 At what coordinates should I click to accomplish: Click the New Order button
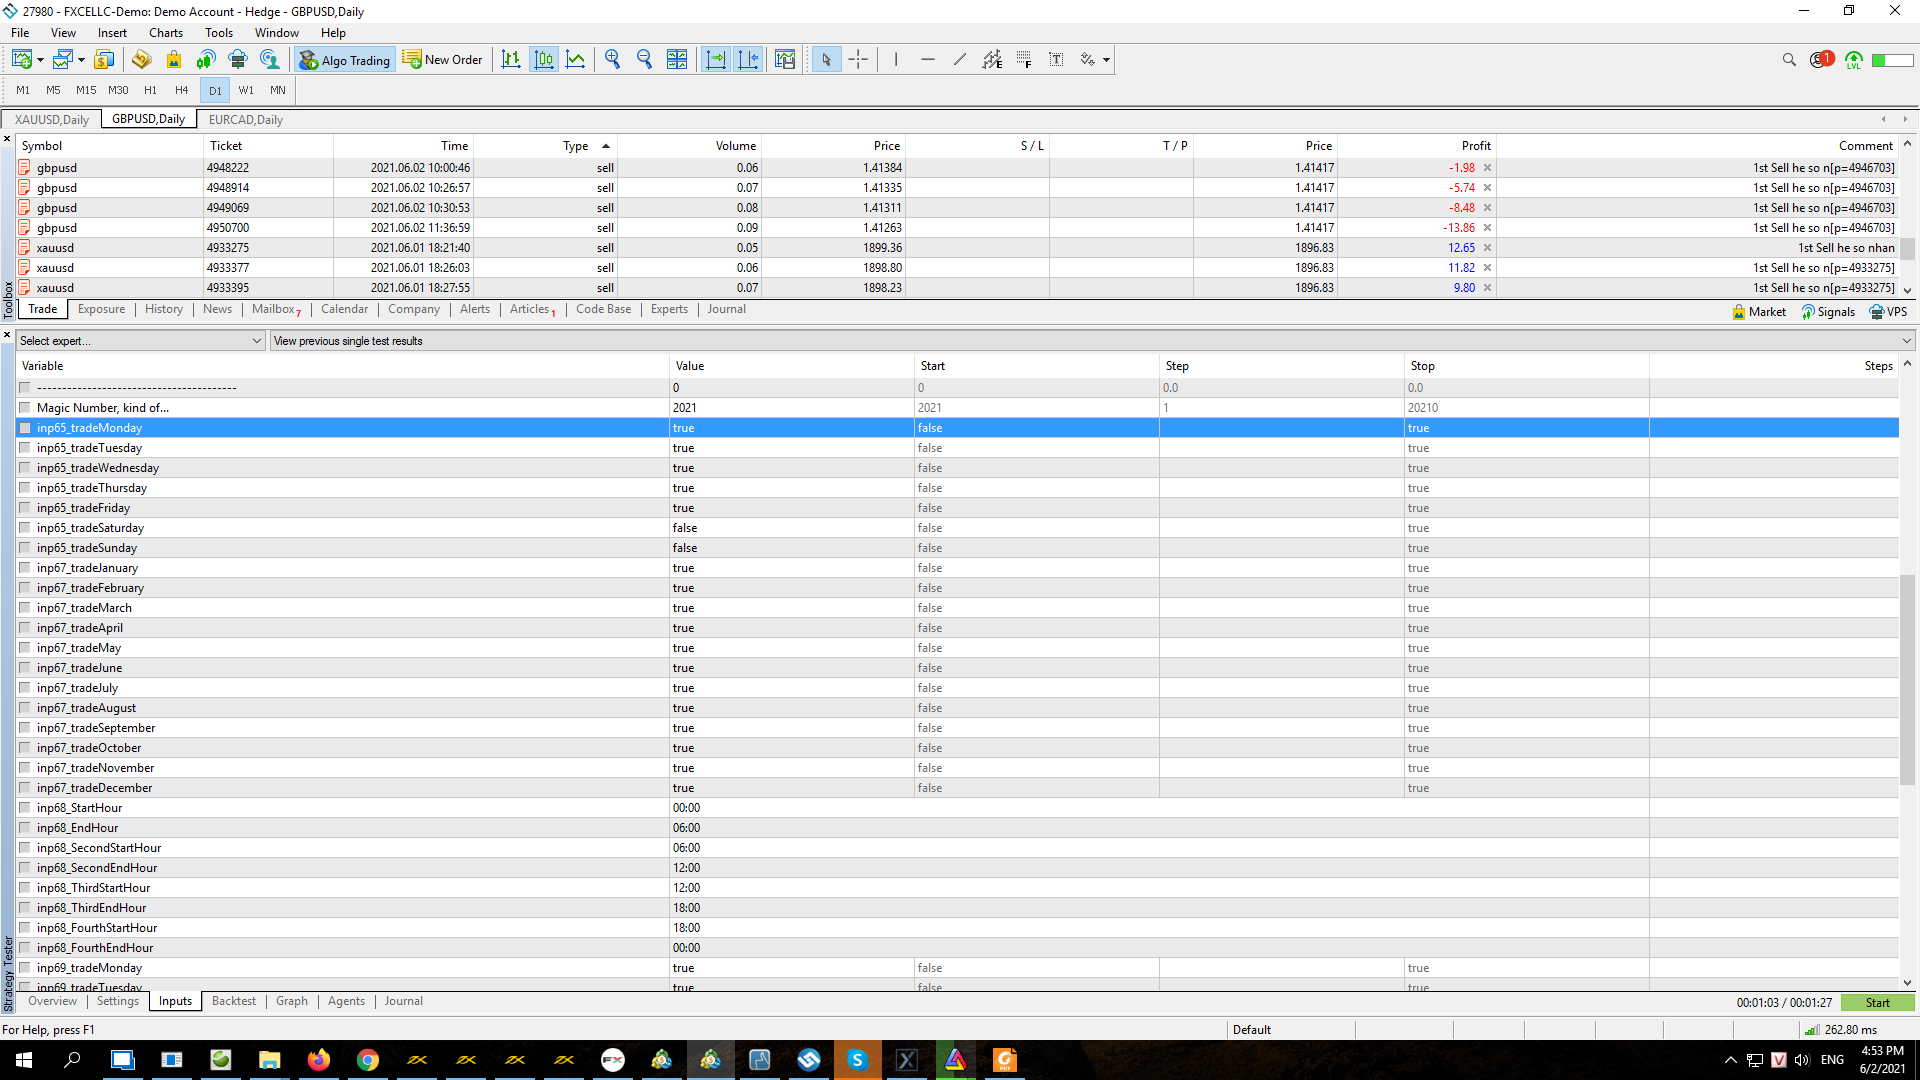pyautogui.click(x=443, y=60)
